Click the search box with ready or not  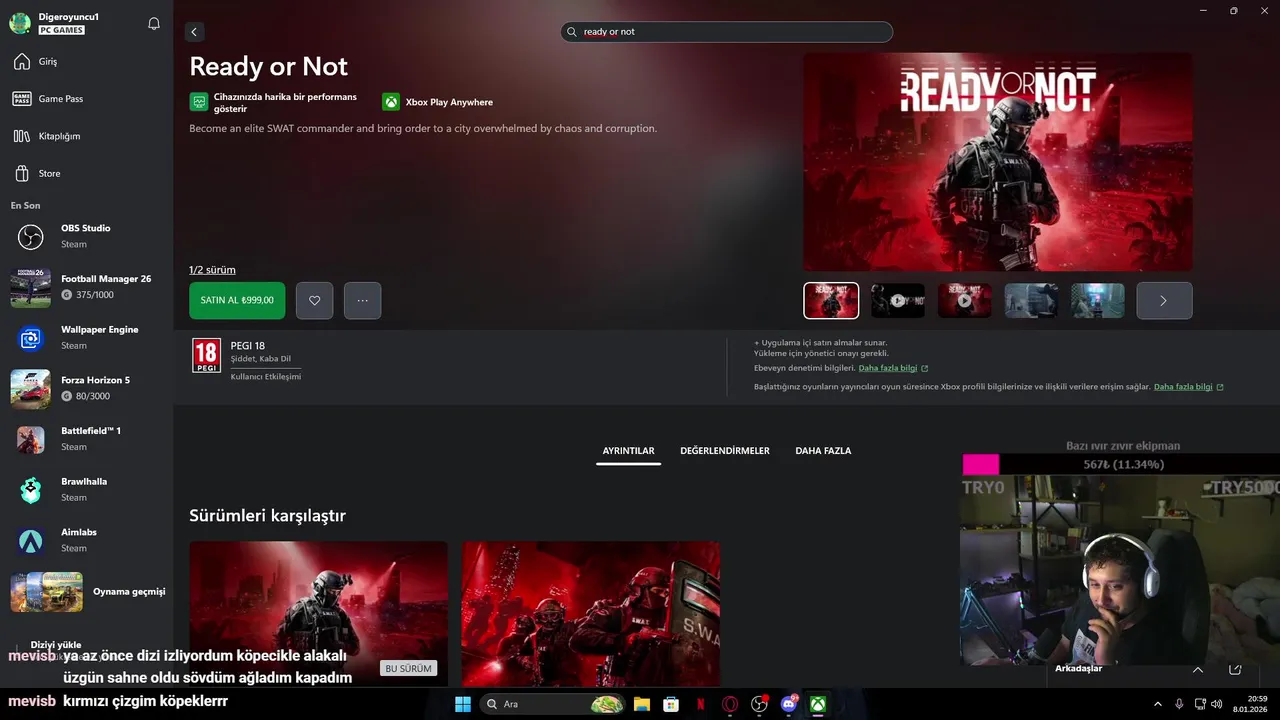[x=726, y=32]
